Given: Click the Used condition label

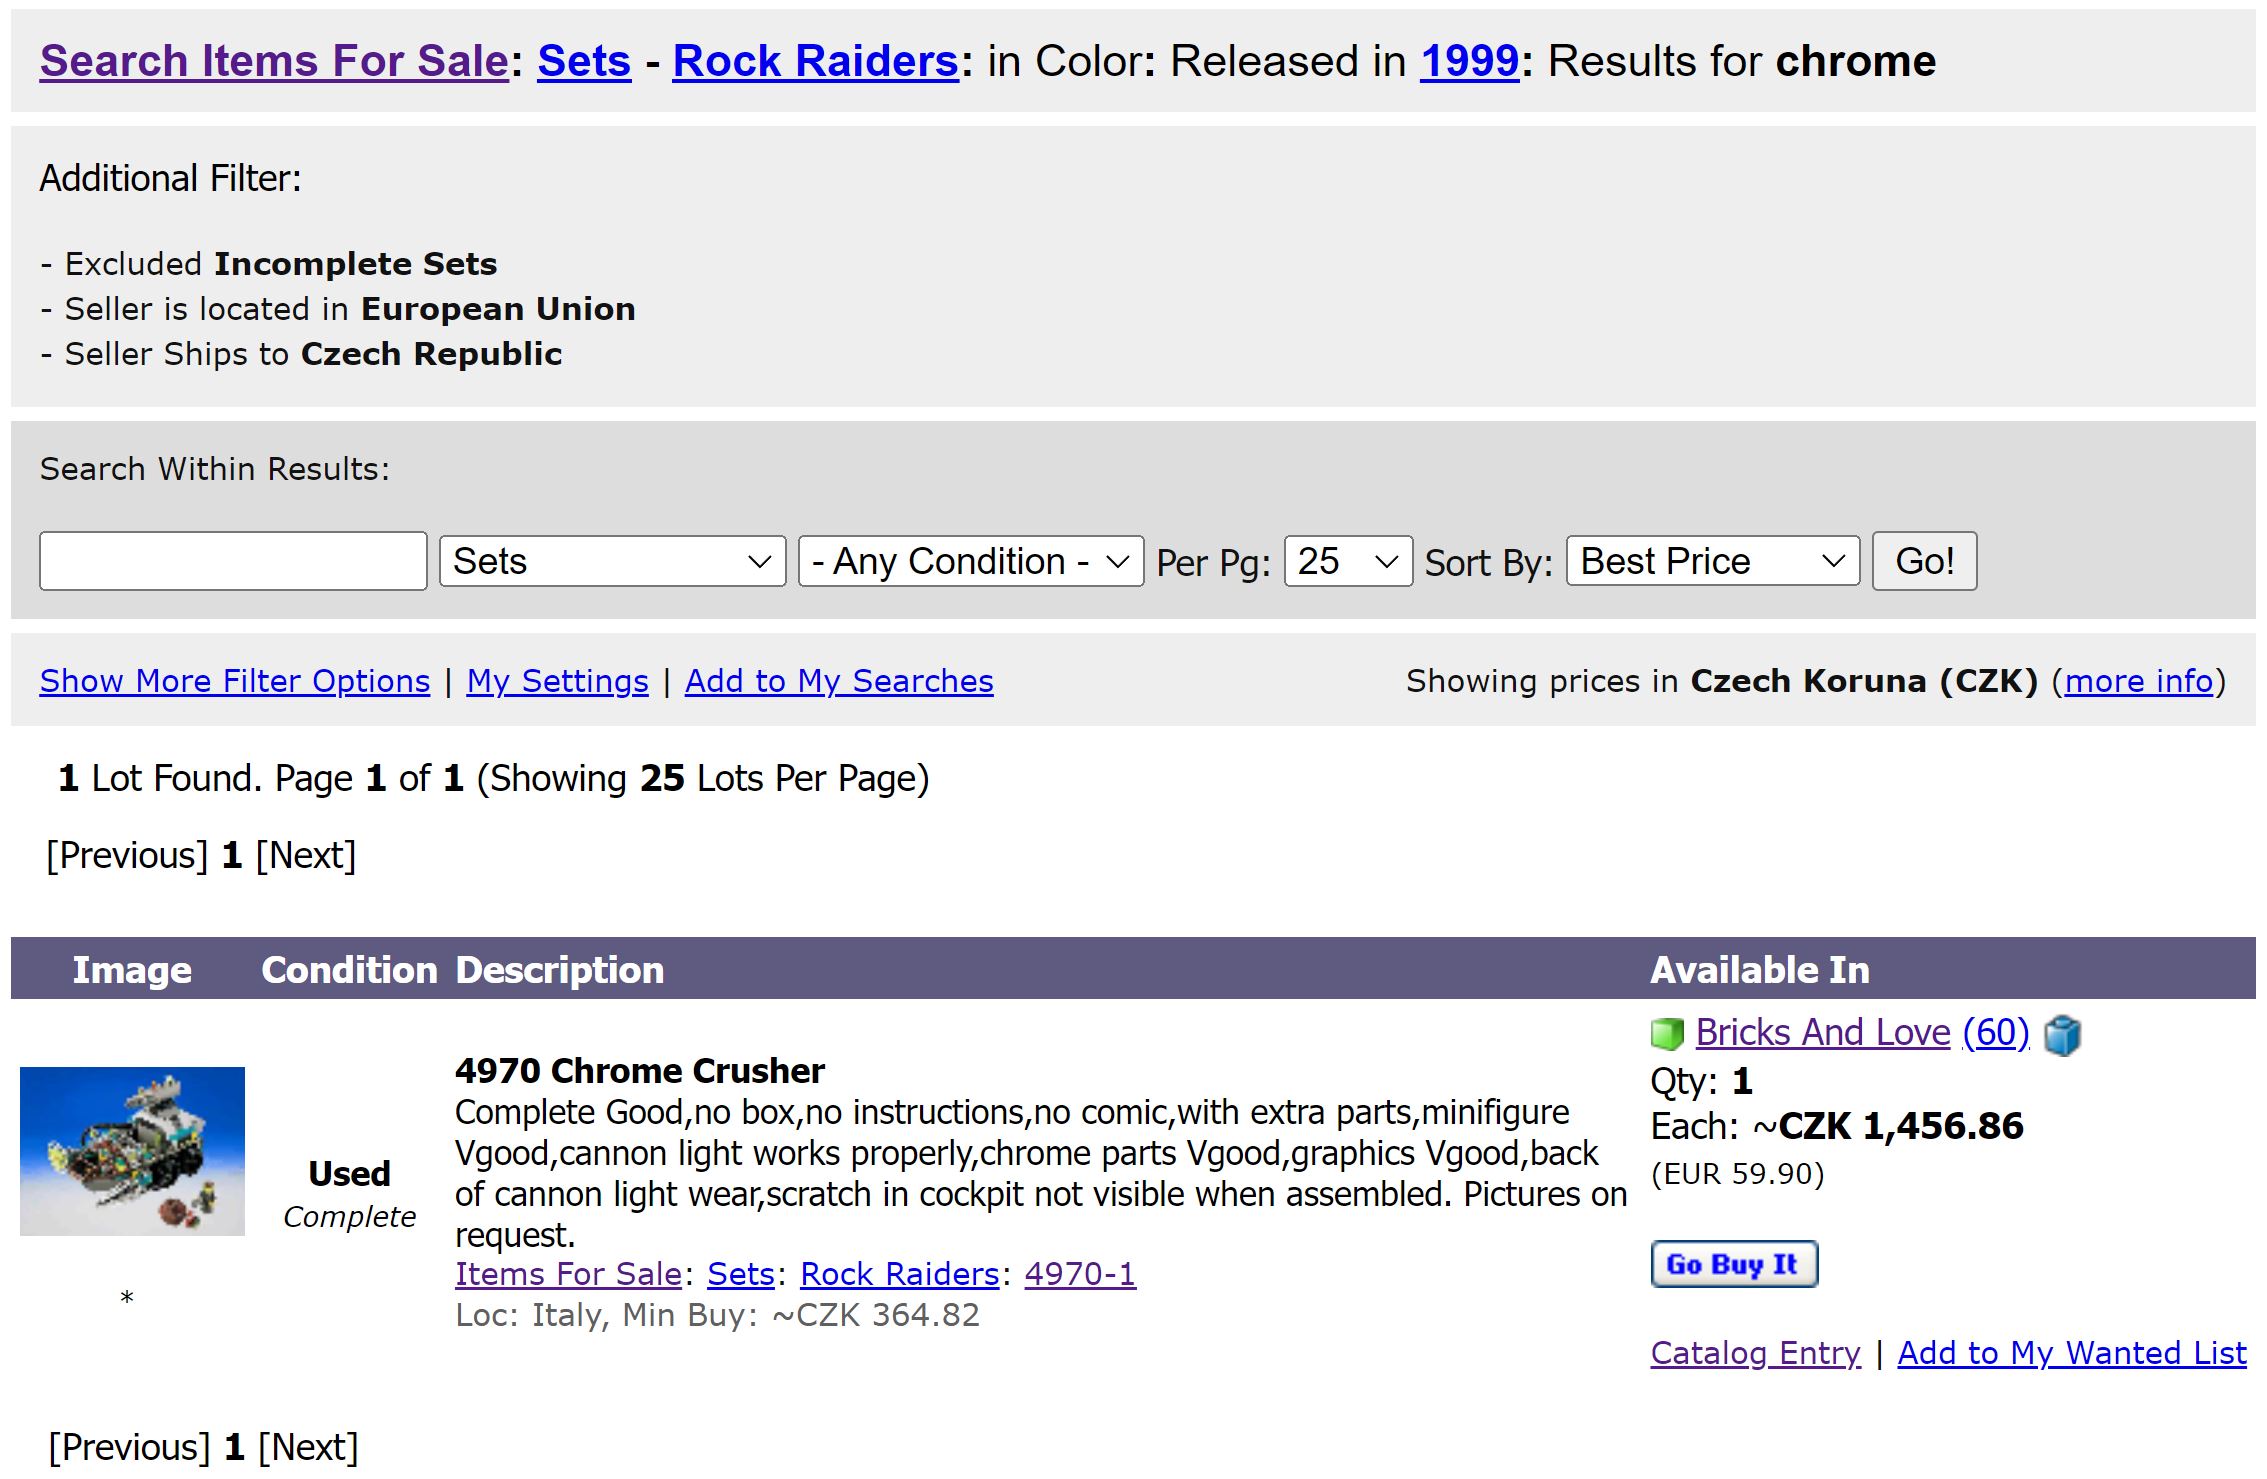Looking at the screenshot, I should pos(349,1174).
